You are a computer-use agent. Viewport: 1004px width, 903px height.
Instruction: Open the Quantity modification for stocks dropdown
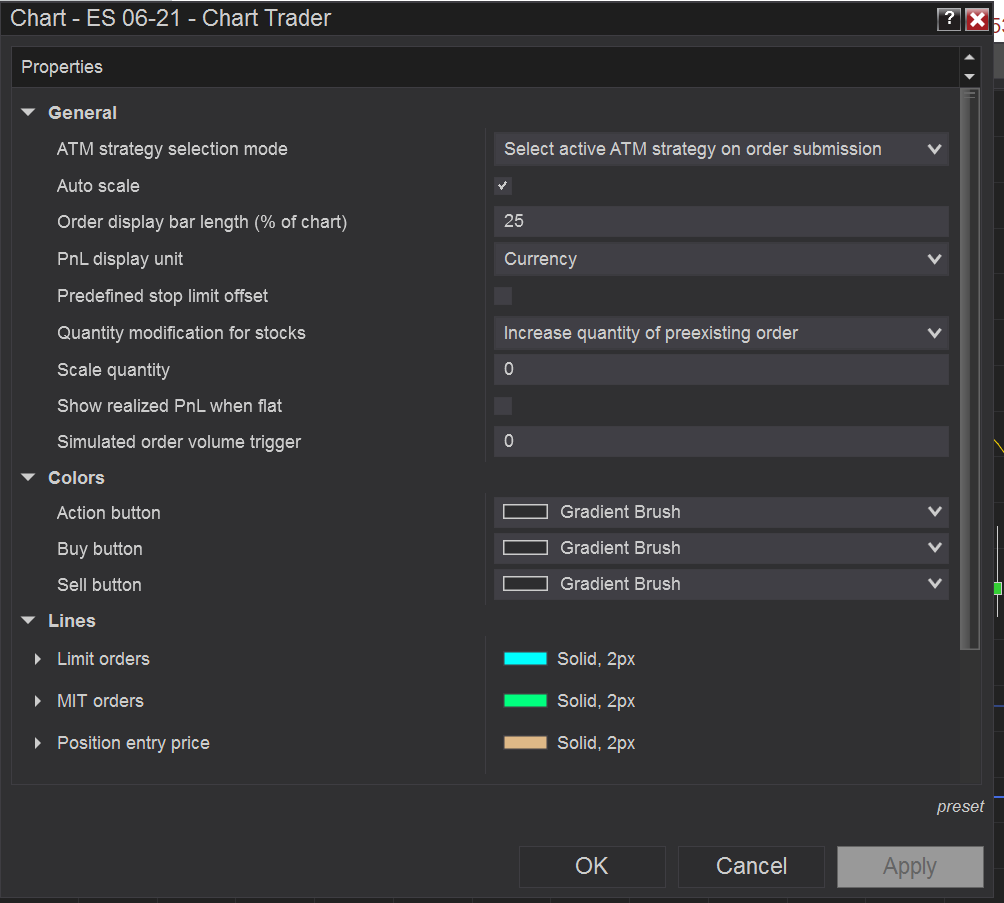(933, 332)
